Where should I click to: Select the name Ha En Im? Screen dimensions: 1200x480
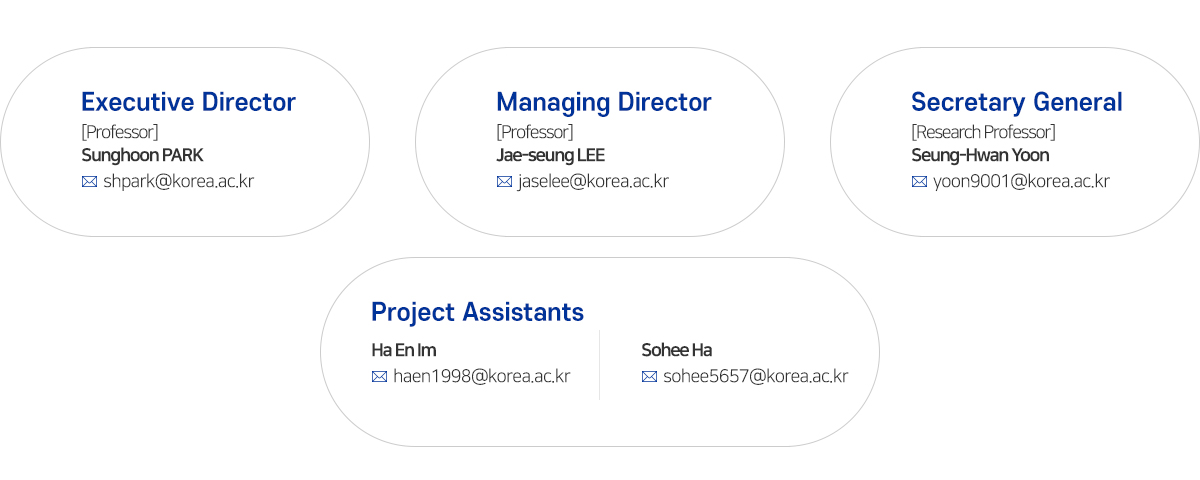403,350
